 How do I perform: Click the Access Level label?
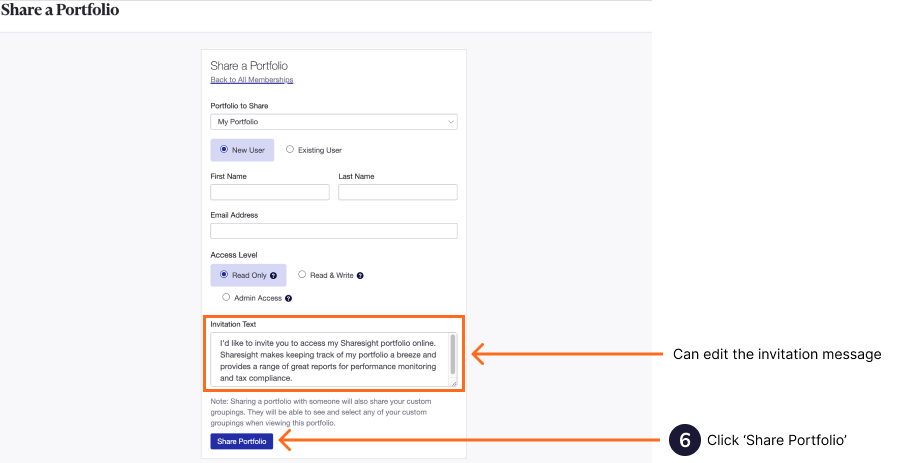point(234,255)
